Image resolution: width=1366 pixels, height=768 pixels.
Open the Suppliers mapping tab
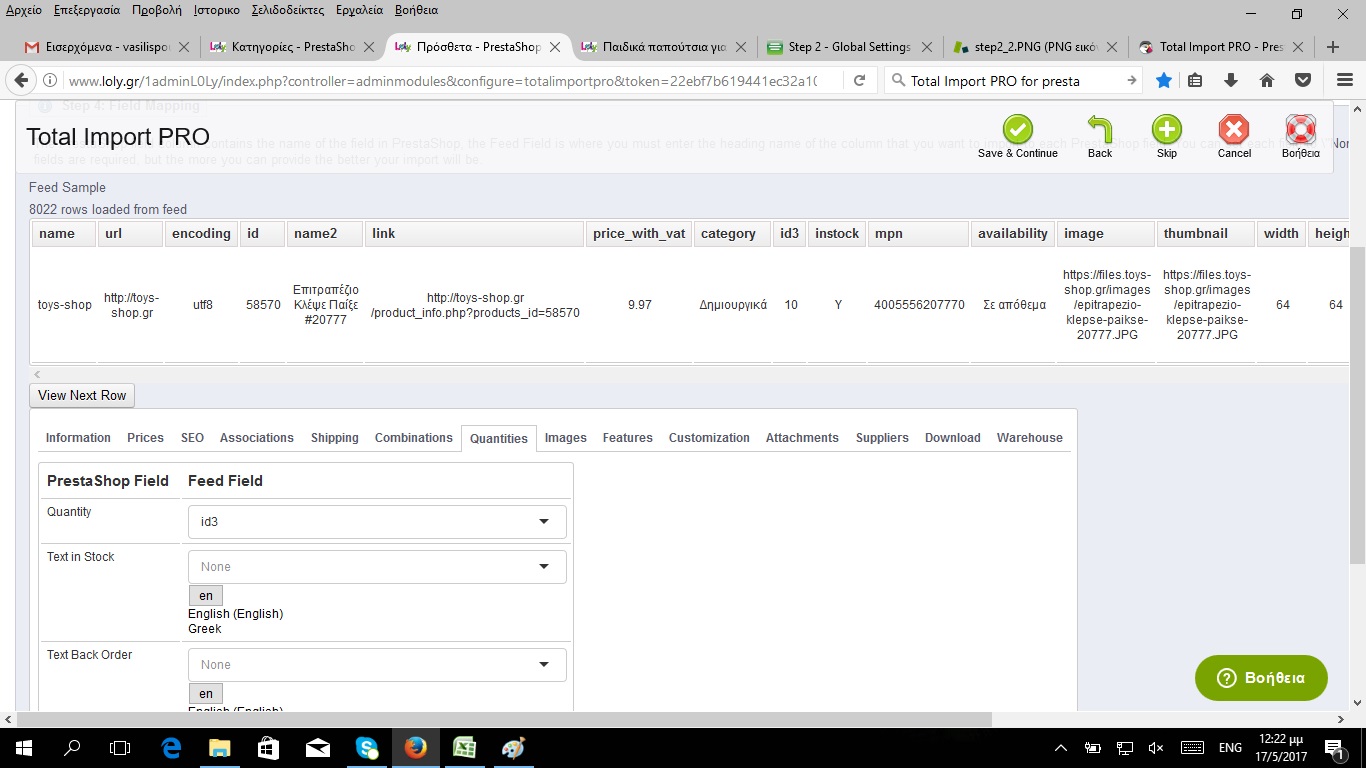882,438
